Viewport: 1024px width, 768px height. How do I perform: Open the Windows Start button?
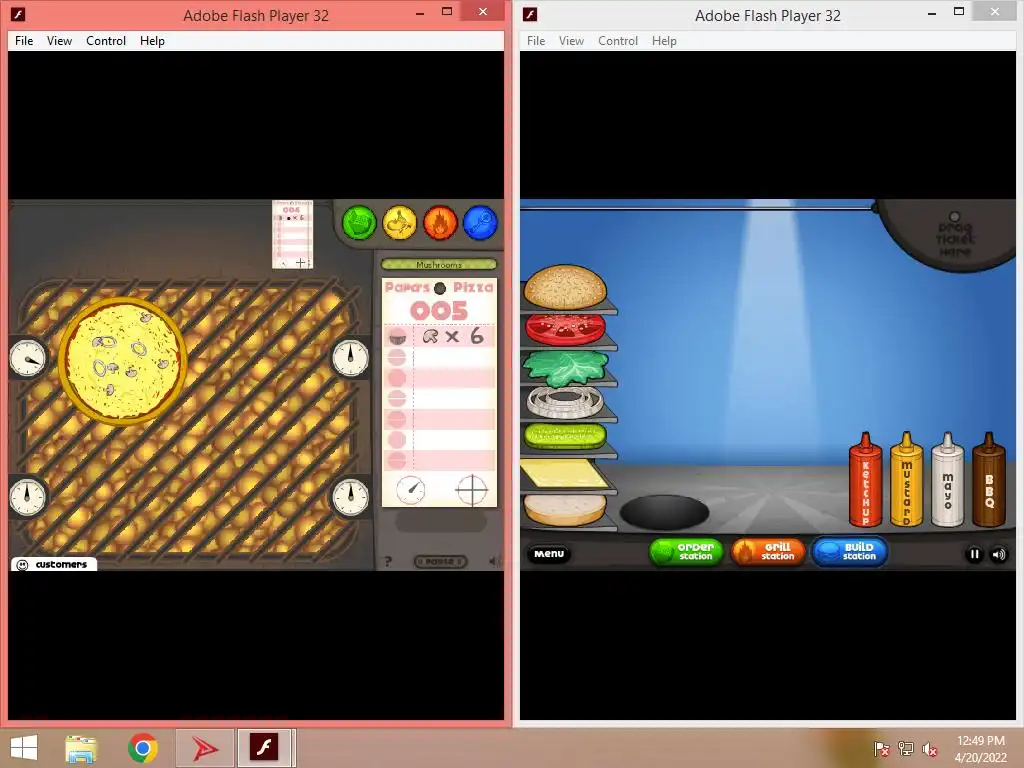(x=24, y=748)
